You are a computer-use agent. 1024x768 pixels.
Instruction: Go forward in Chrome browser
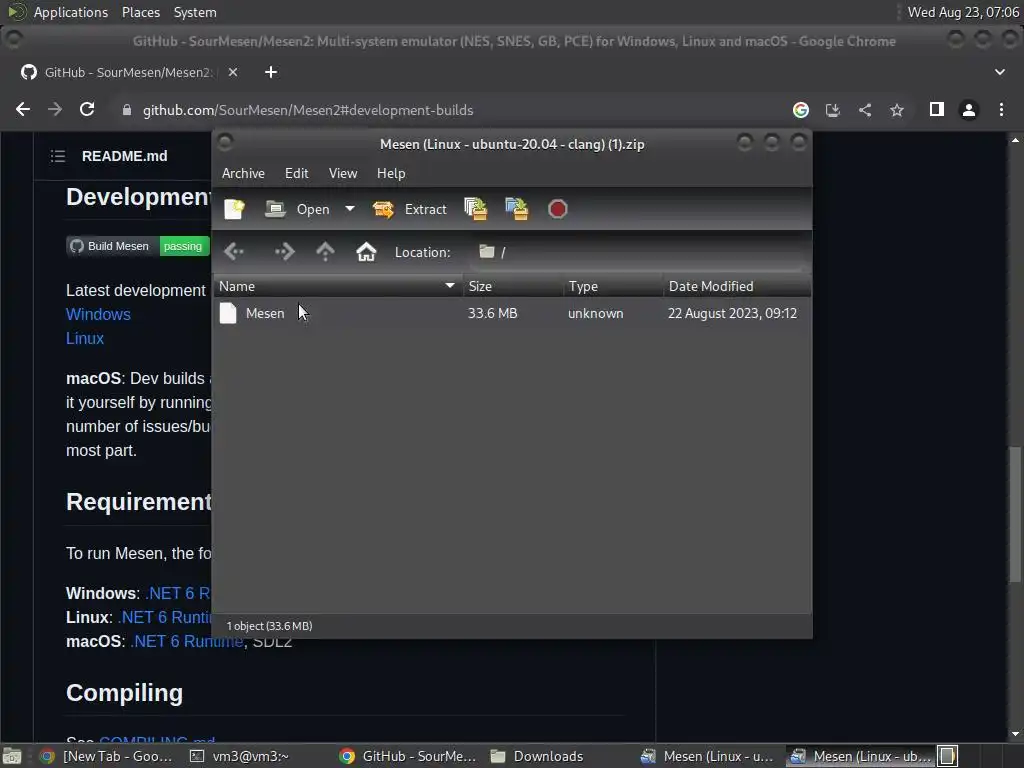(x=55, y=110)
